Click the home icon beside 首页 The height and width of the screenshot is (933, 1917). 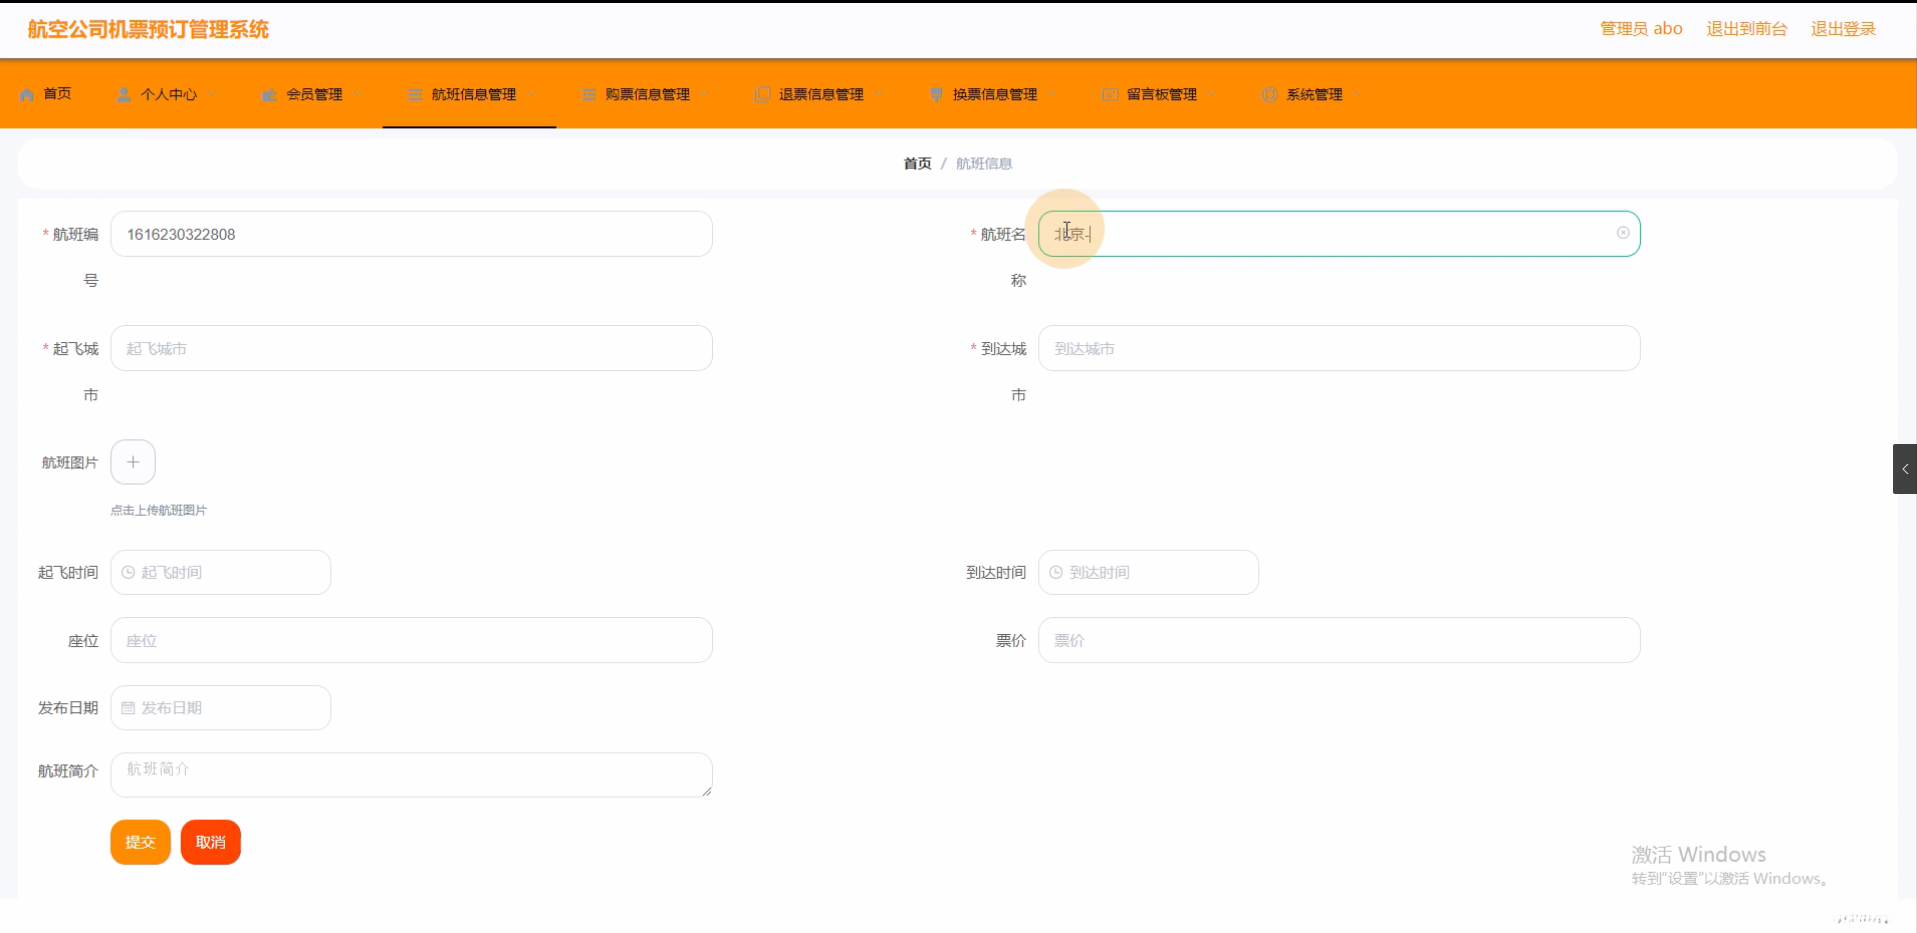(27, 94)
